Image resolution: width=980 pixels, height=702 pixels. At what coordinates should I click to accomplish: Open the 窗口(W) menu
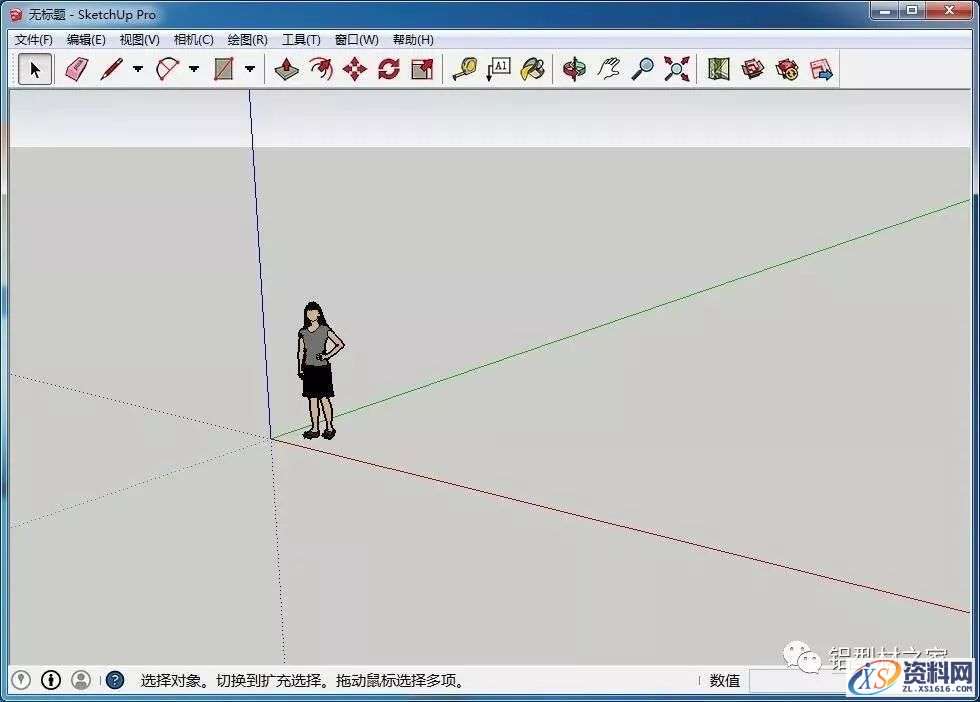pos(355,40)
